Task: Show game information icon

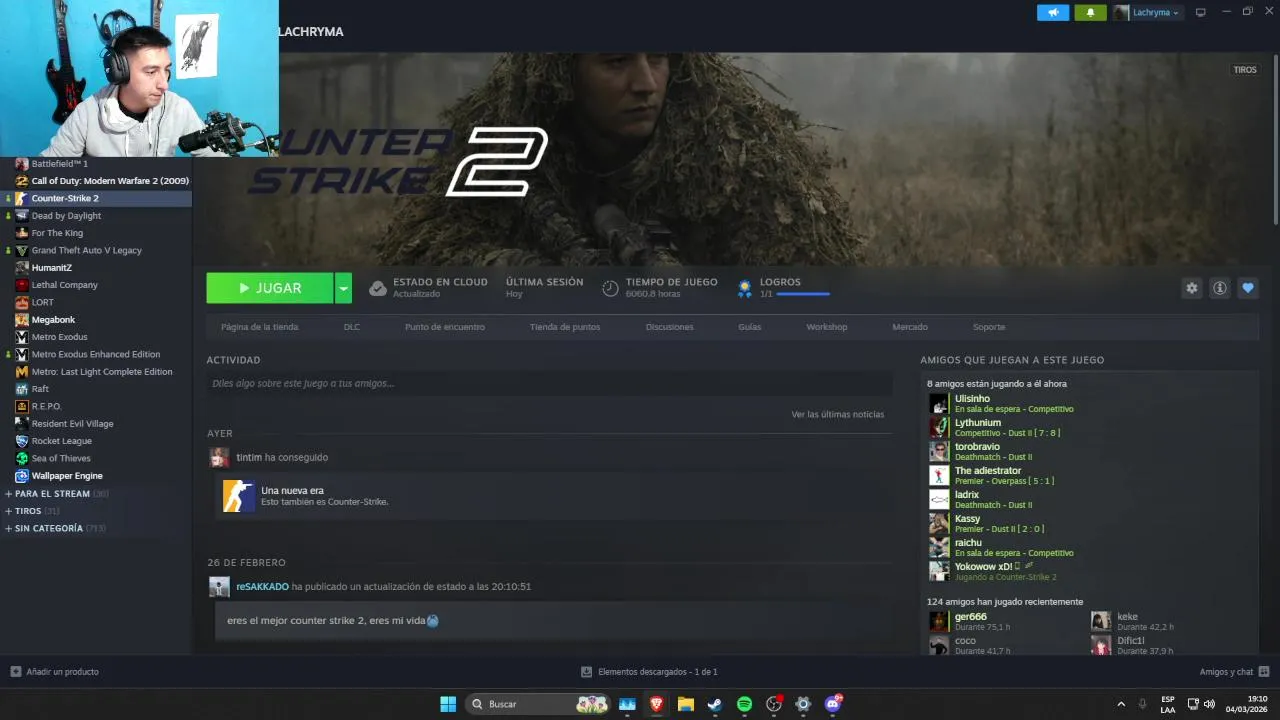Action: click(x=1220, y=288)
